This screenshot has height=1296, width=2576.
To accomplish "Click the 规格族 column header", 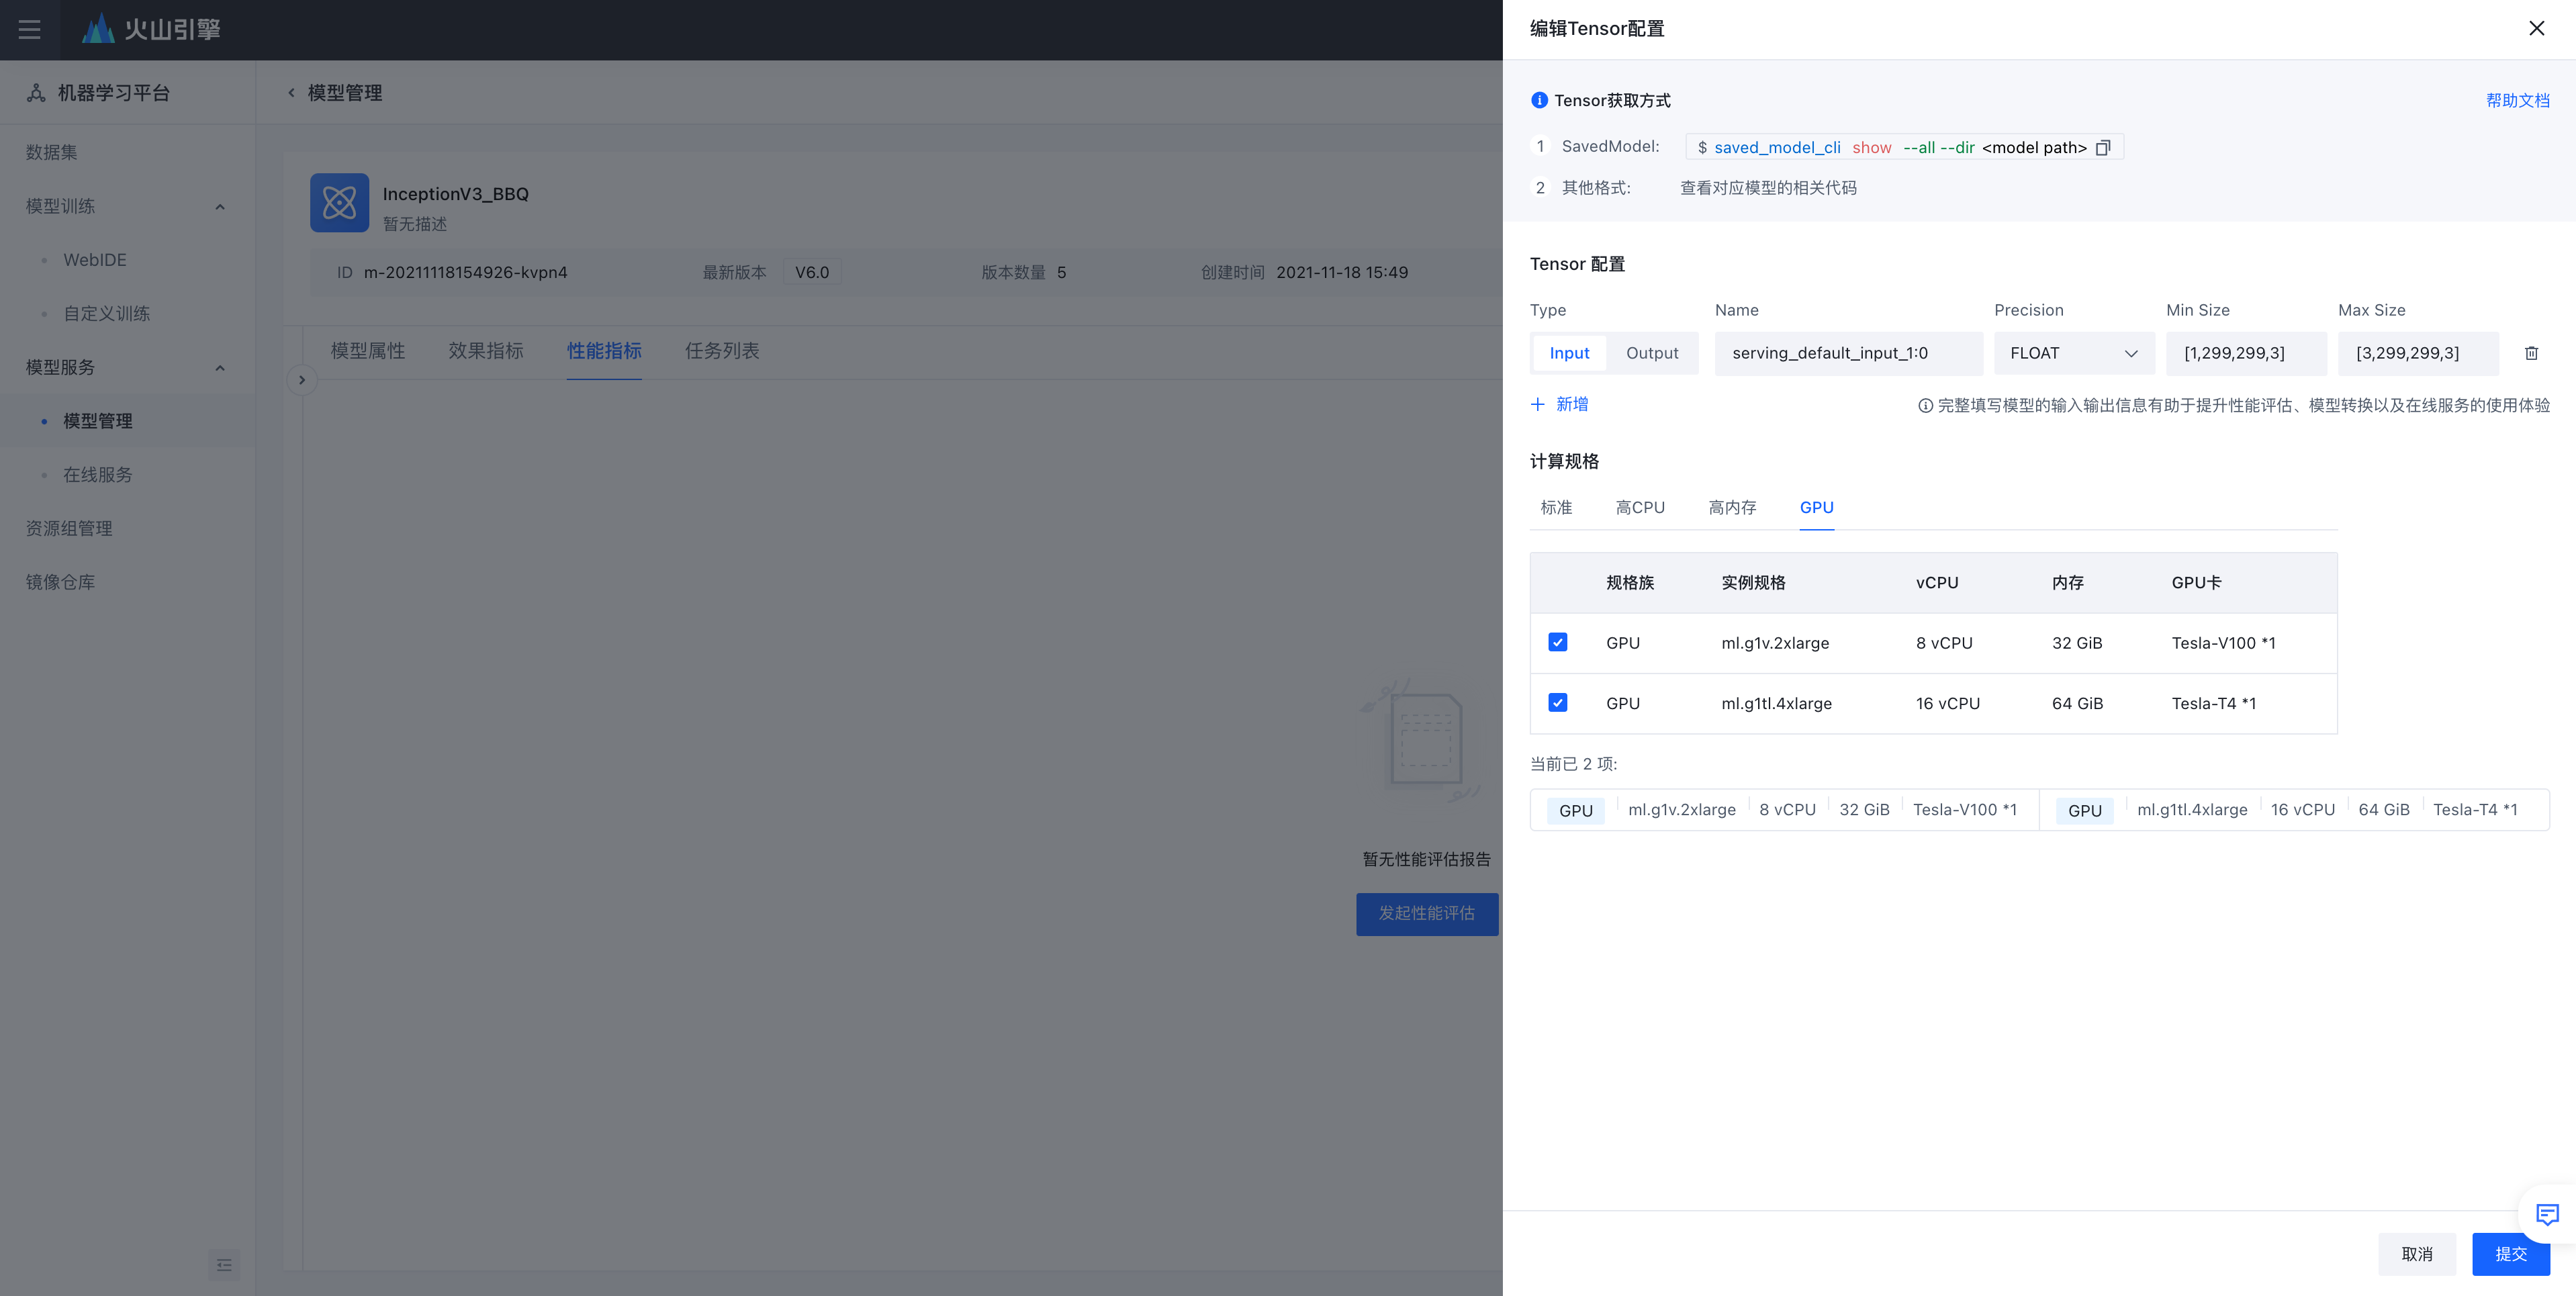I will point(1630,583).
